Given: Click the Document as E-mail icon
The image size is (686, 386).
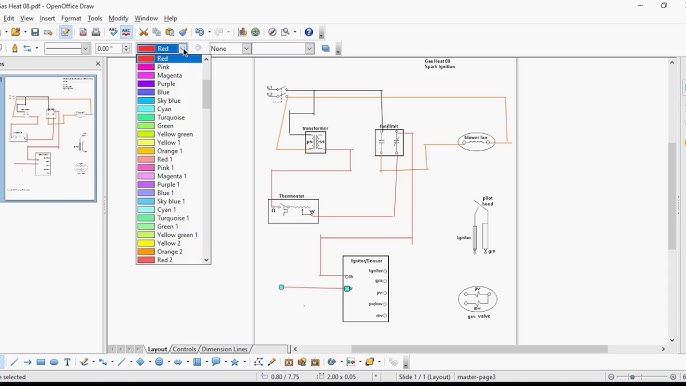Looking at the screenshot, I should (48, 32).
